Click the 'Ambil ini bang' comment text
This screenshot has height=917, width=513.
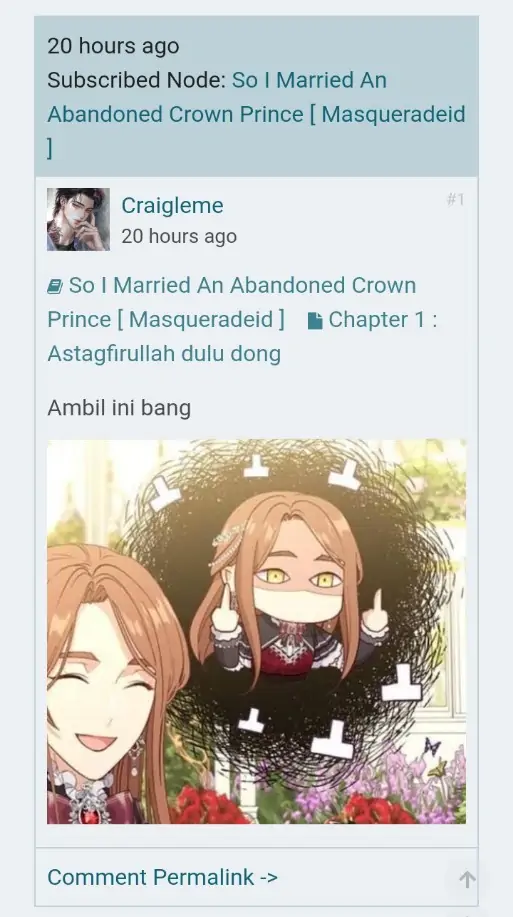(119, 408)
